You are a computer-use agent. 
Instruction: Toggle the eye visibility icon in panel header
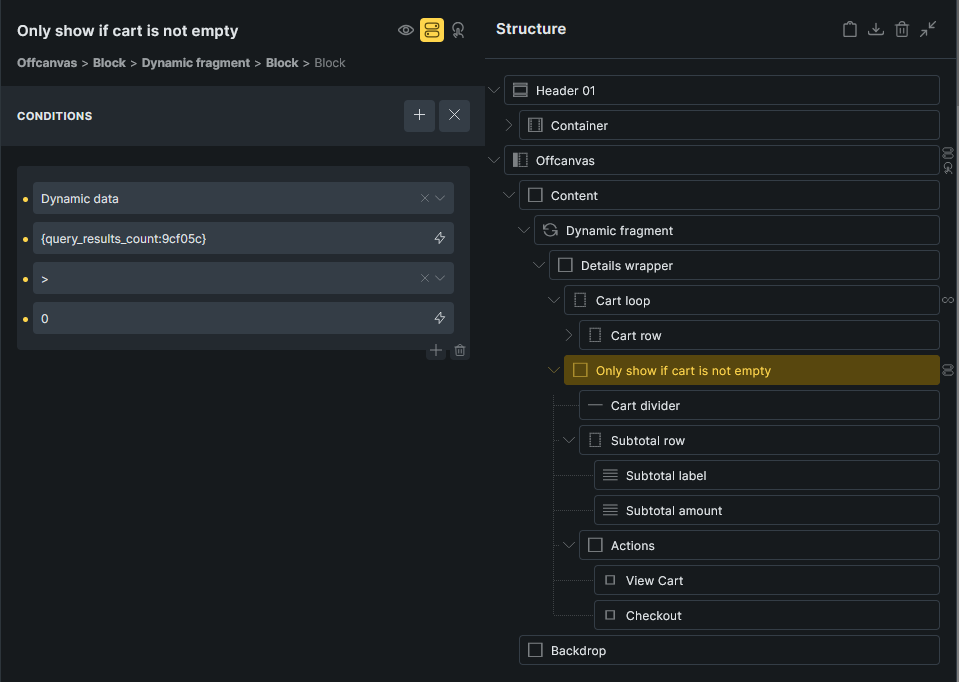(405, 30)
